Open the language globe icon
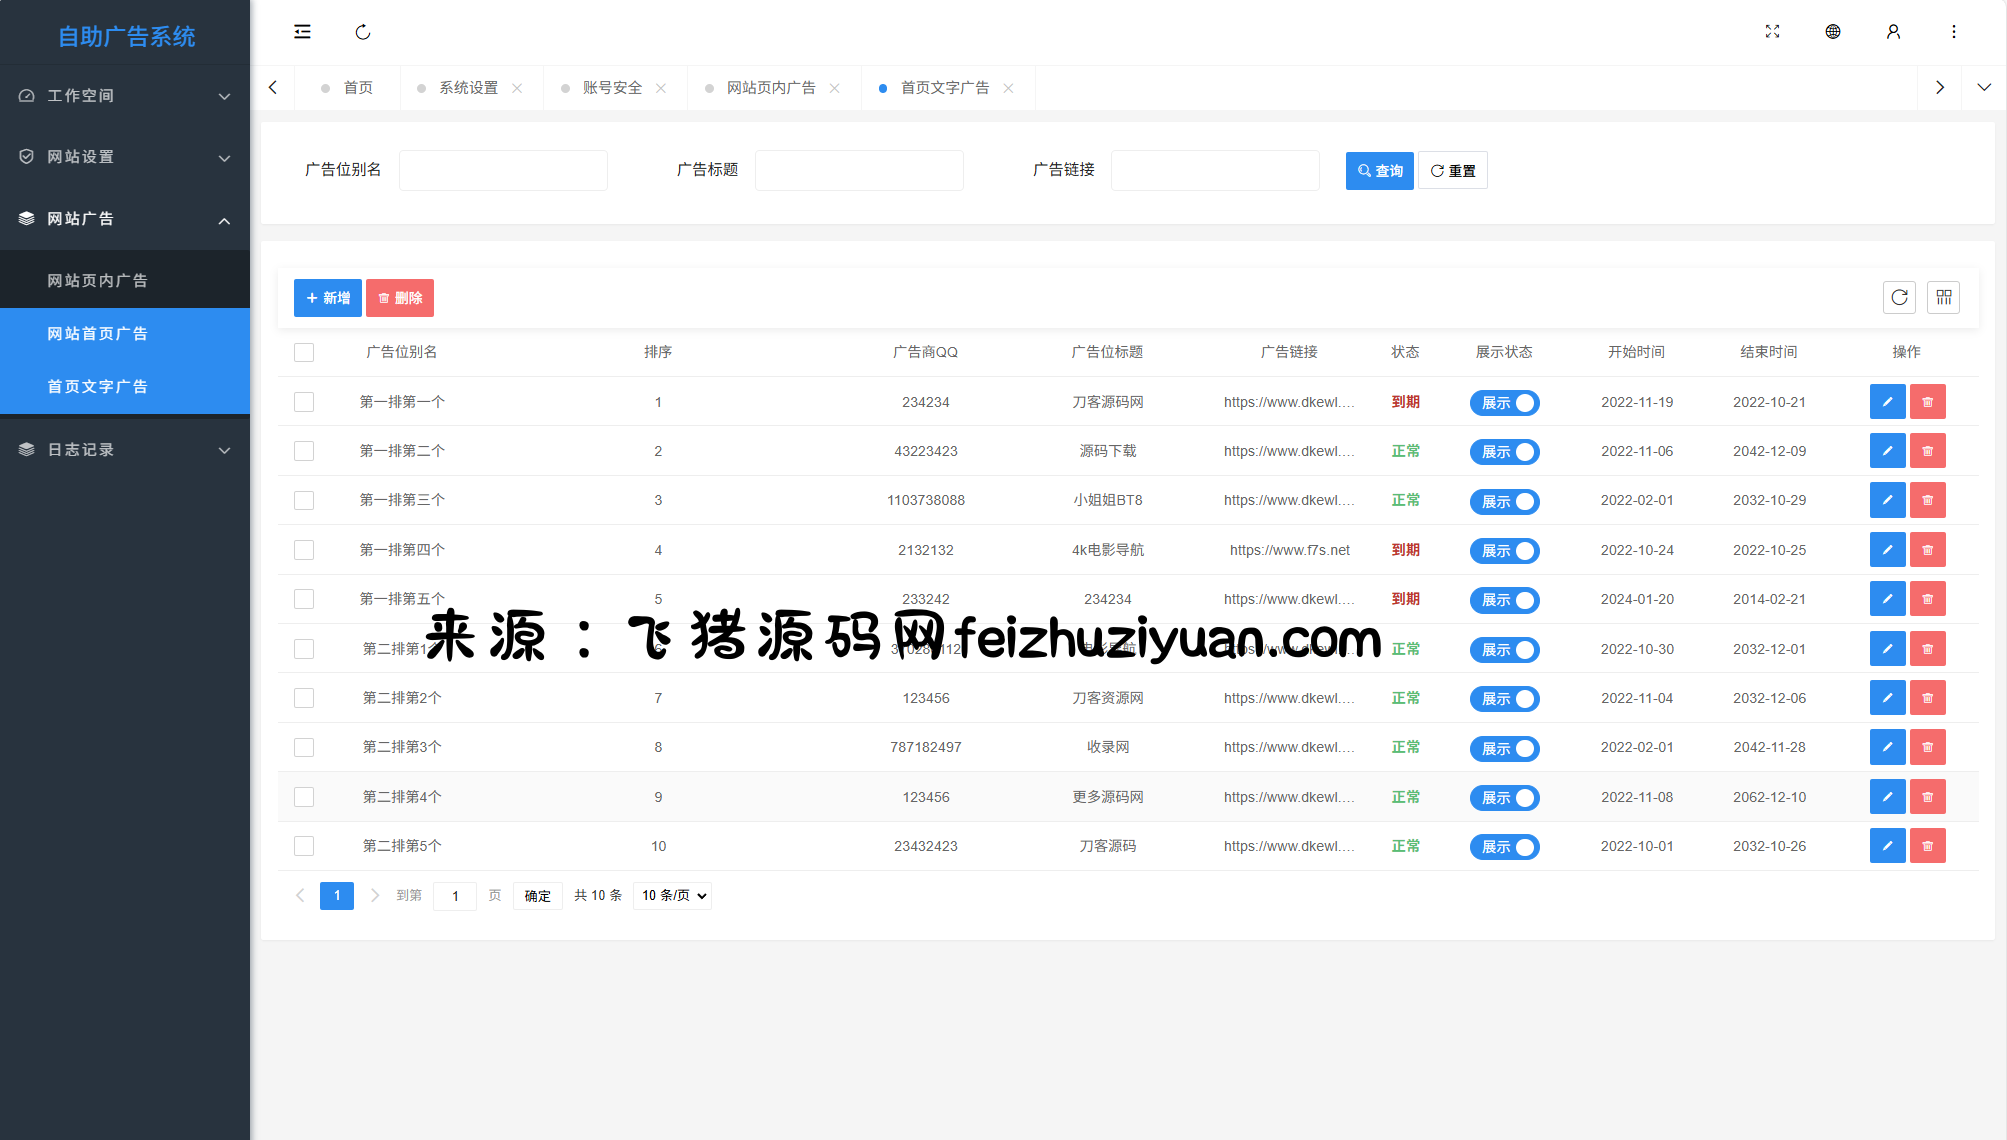The height and width of the screenshot is (1140, 2007). coord(1832,32)
